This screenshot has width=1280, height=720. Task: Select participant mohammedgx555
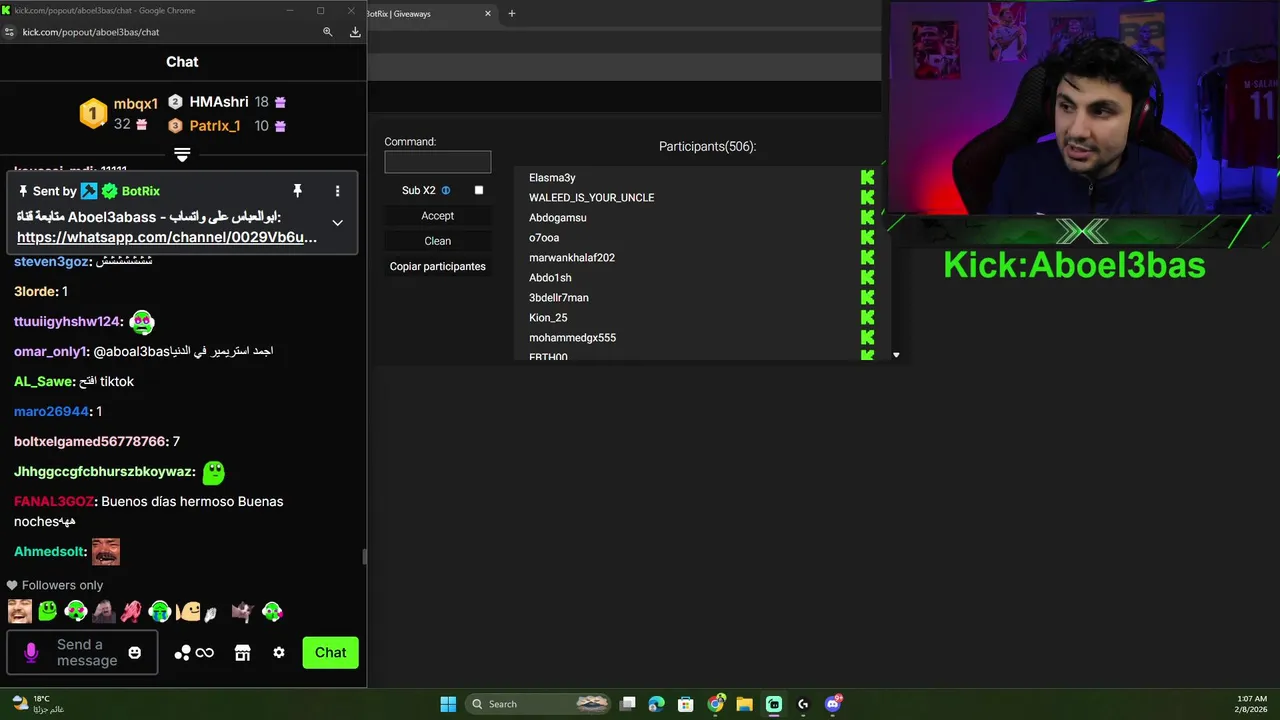[572, 338]
